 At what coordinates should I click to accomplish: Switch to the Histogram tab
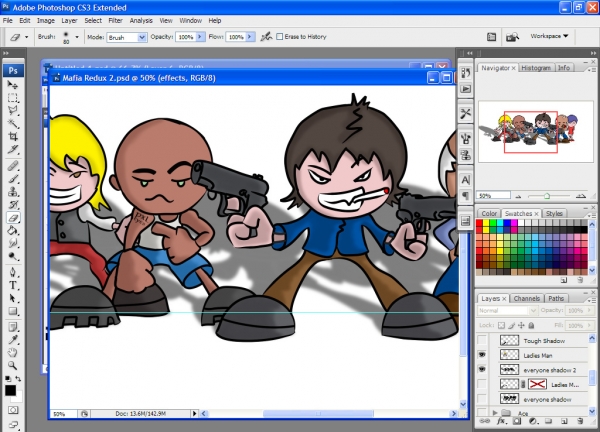(536, 68)
